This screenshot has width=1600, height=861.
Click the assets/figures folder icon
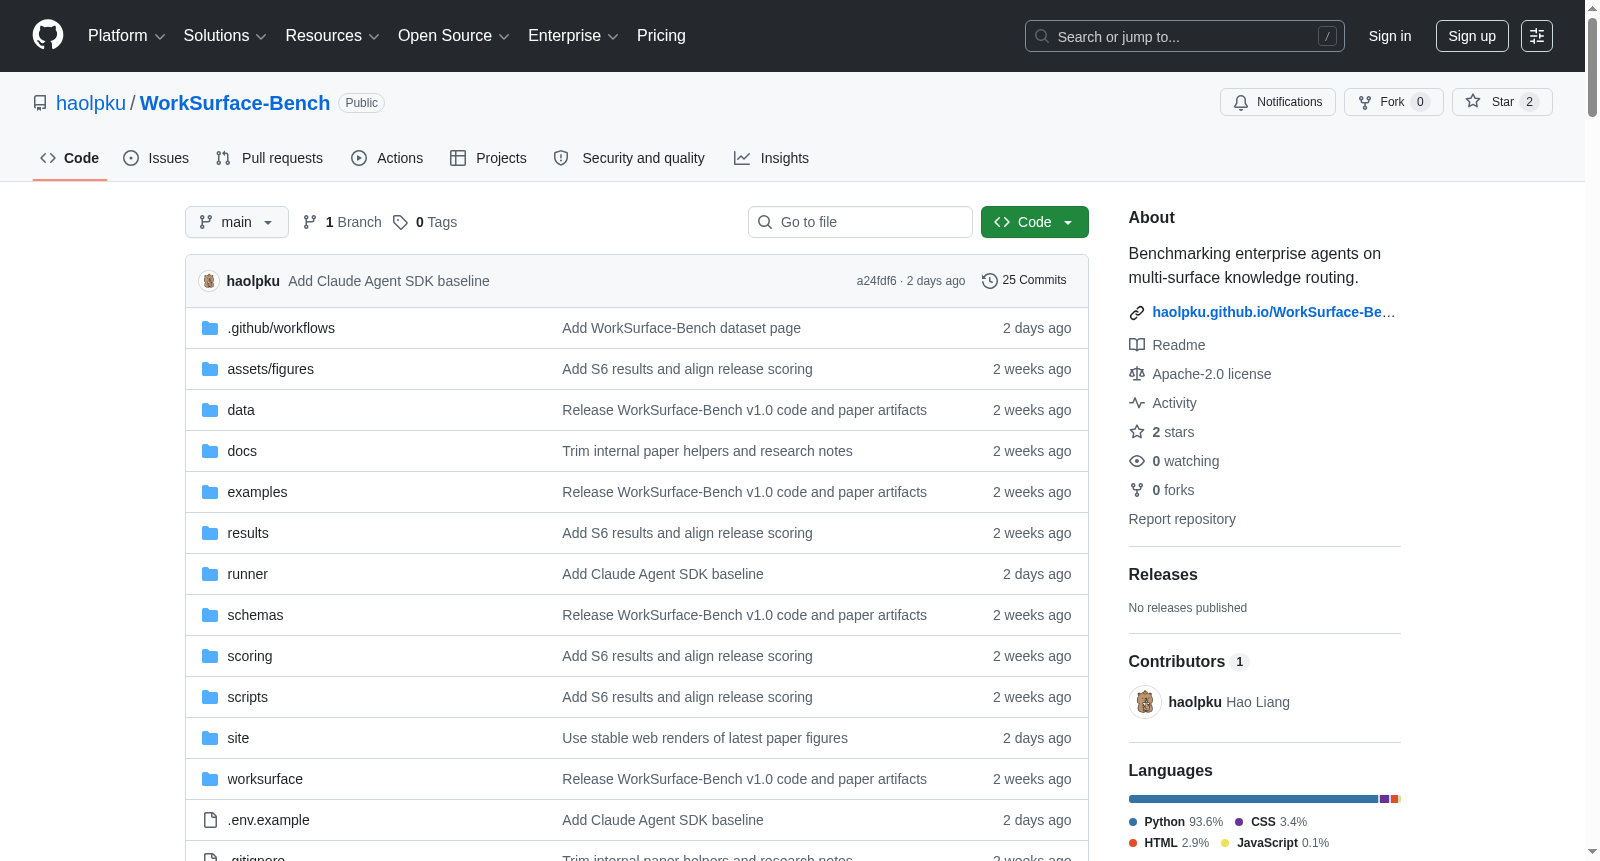[x=210, y=369]
